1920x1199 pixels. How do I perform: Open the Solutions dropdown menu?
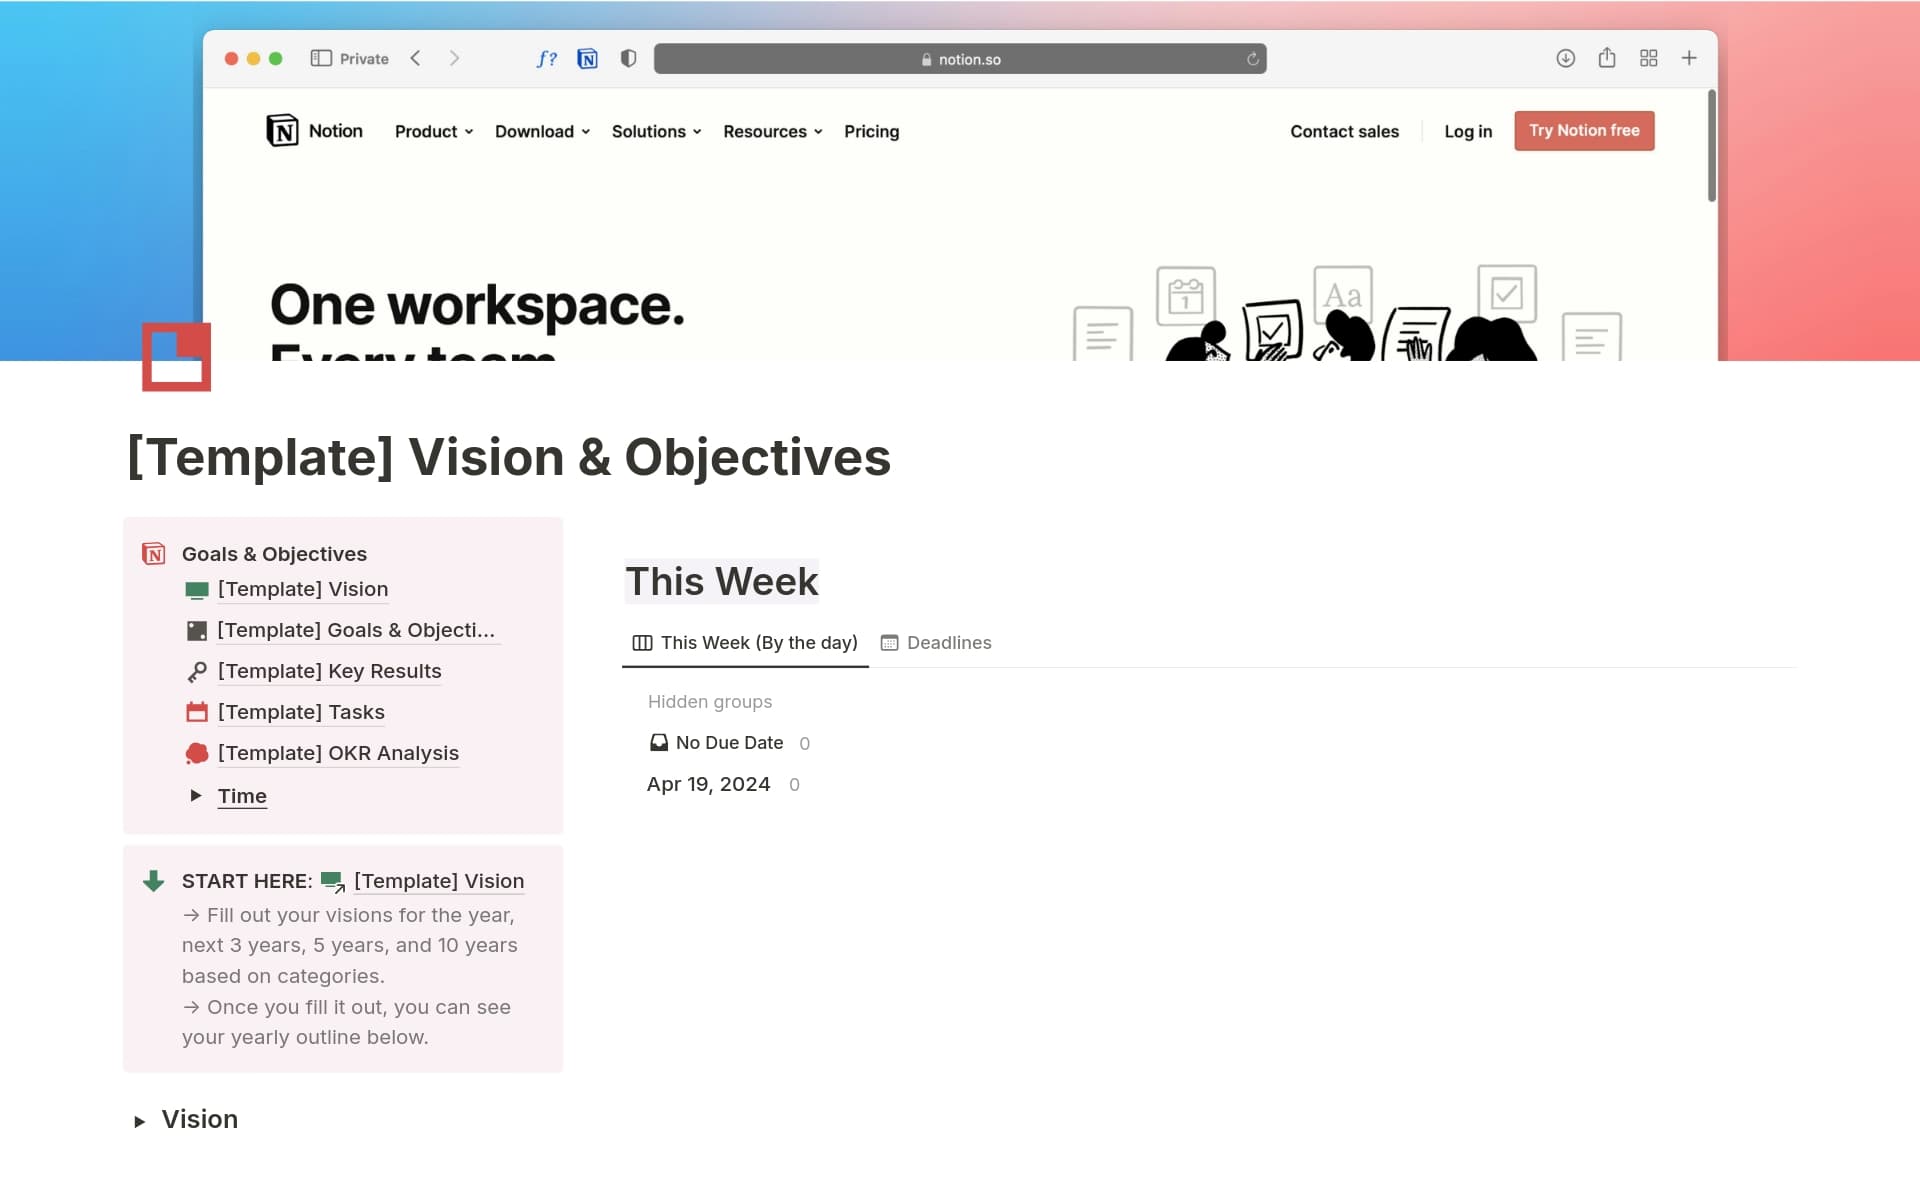click(x=656, y=132)
